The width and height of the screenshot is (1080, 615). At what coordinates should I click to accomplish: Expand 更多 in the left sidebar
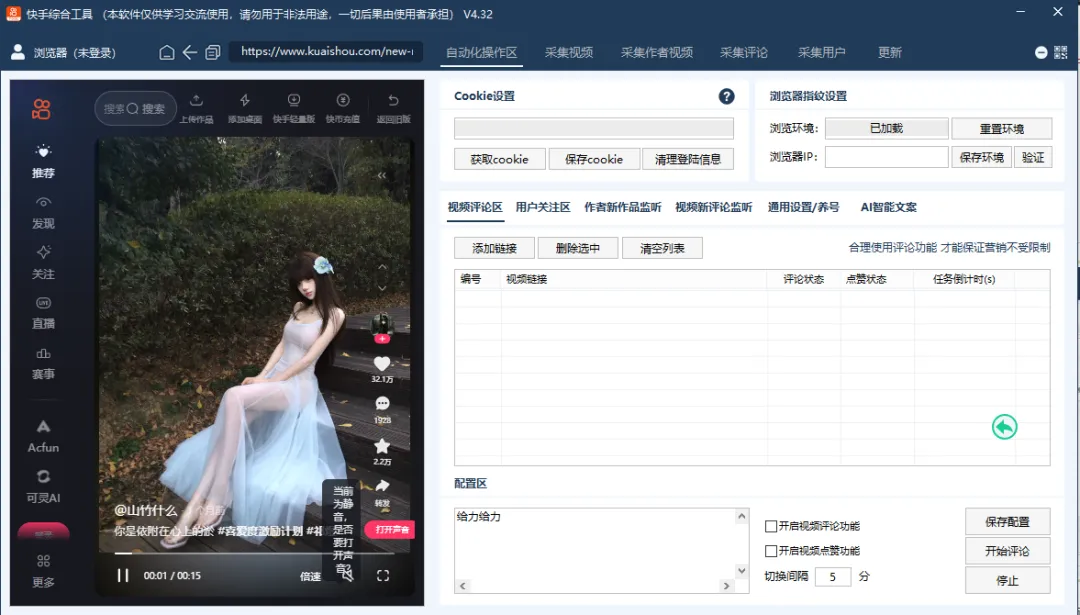[42, 570]
